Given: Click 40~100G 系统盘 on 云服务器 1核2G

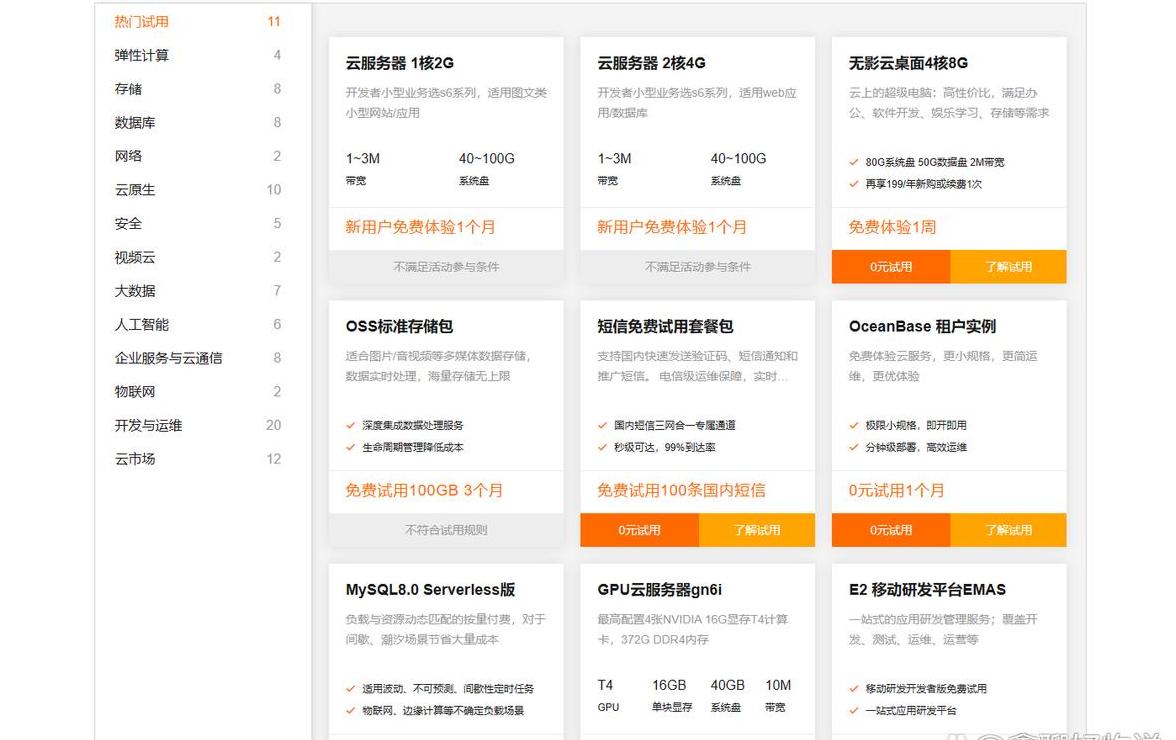Looking at the screenshot, I should point(487,169).
